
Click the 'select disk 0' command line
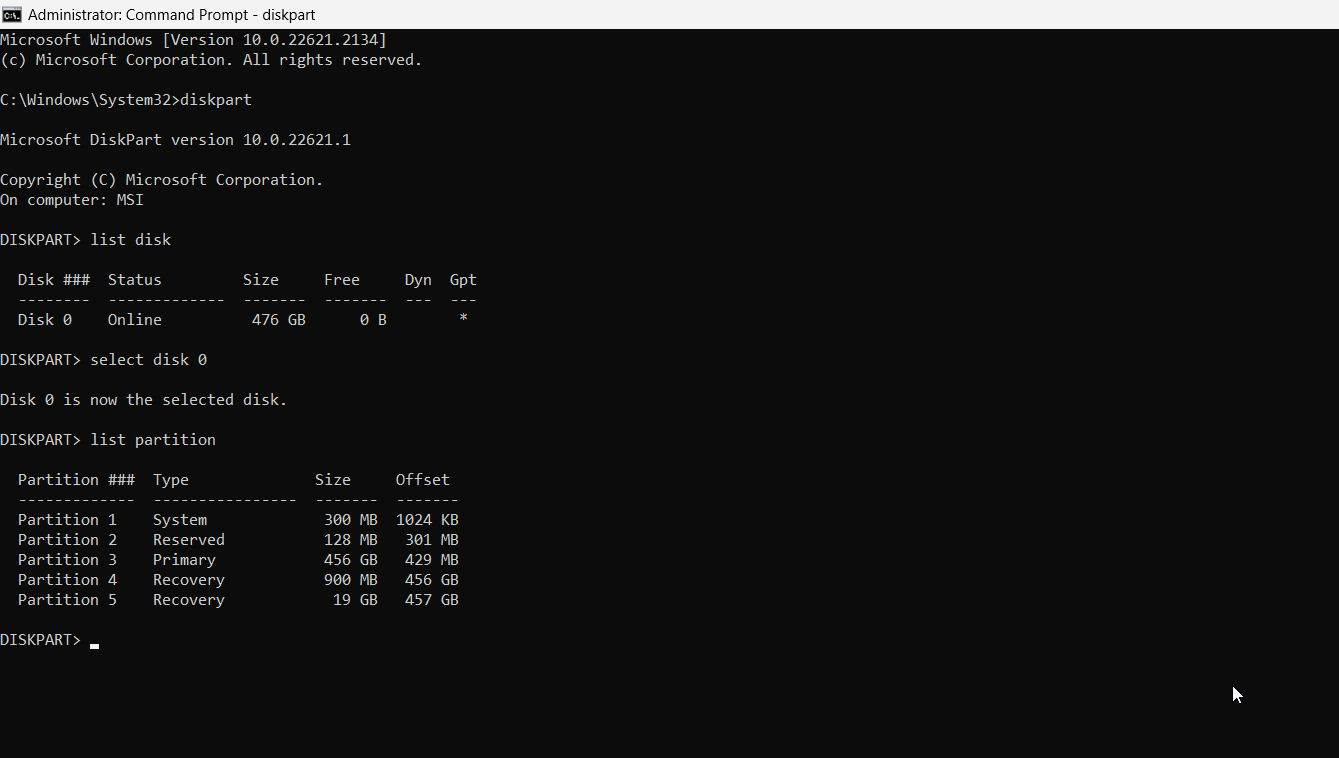(147, 359)
